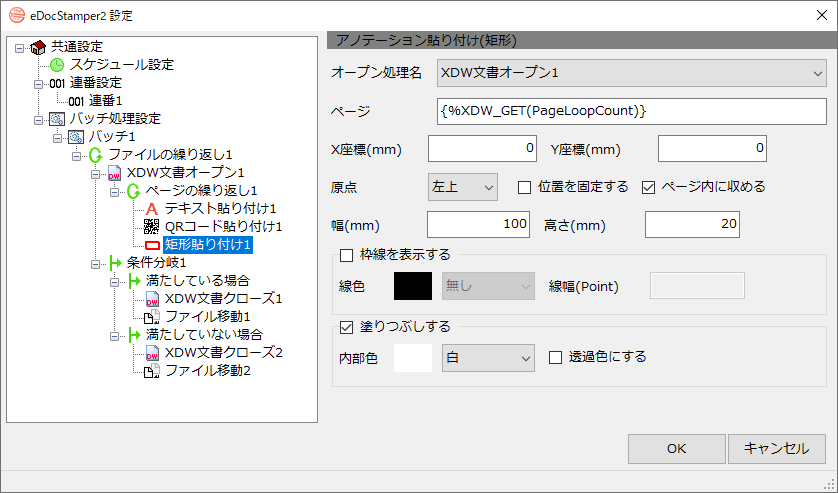Viewport: 838px width, 493px height.
Task: Collapse the バッチ処理設定 tree node
Action: click(x=38, y=120)
